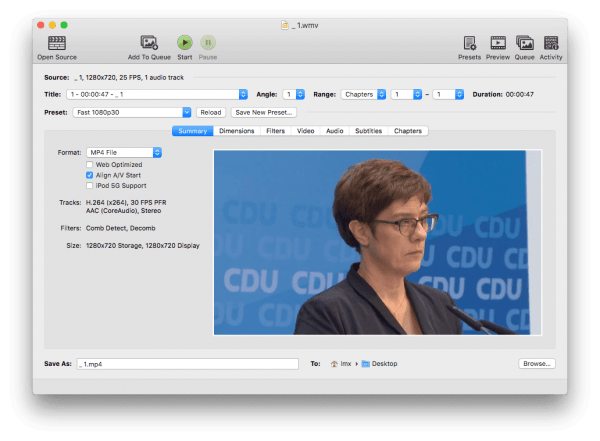Viewport: 600px width, 441px height.
Task: Click the Add To Queue icon
Action: pos(149,43)
